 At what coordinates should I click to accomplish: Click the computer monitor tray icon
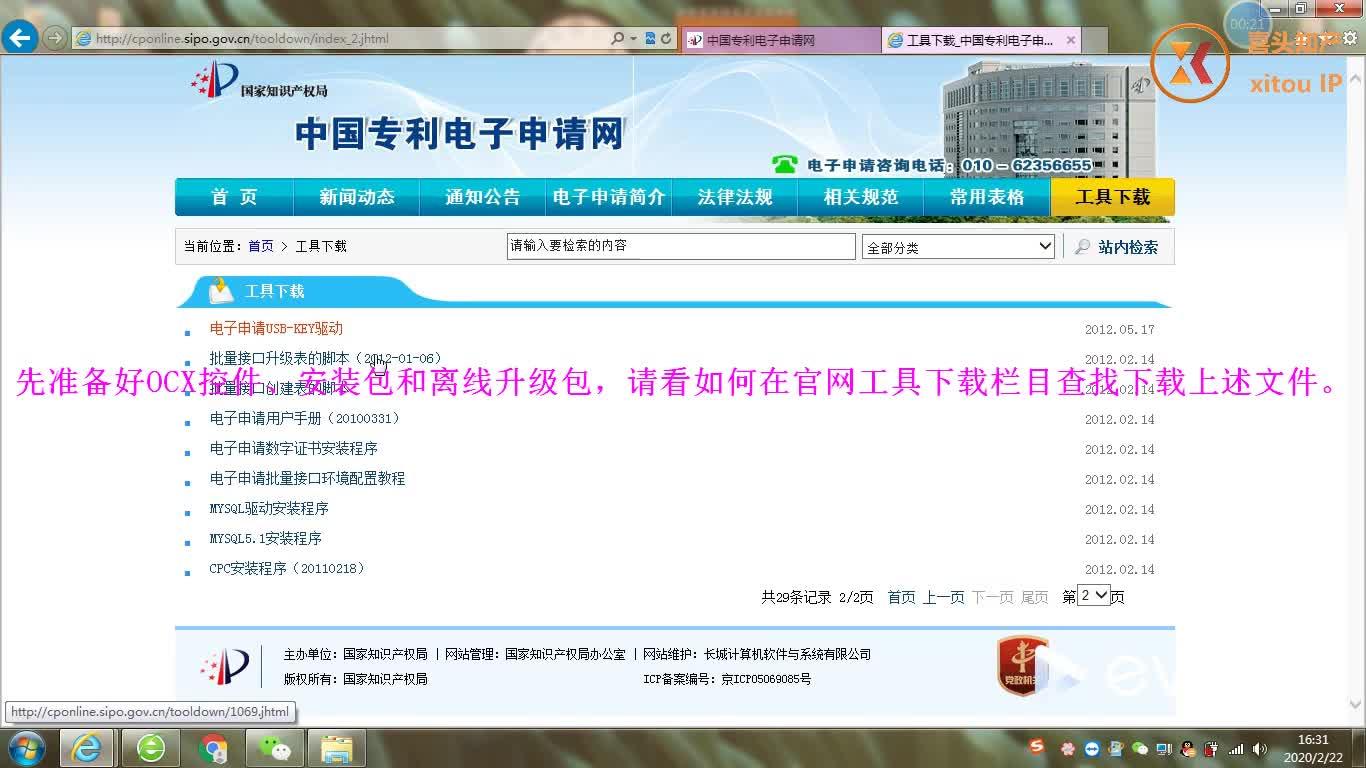coord(1164,749)
